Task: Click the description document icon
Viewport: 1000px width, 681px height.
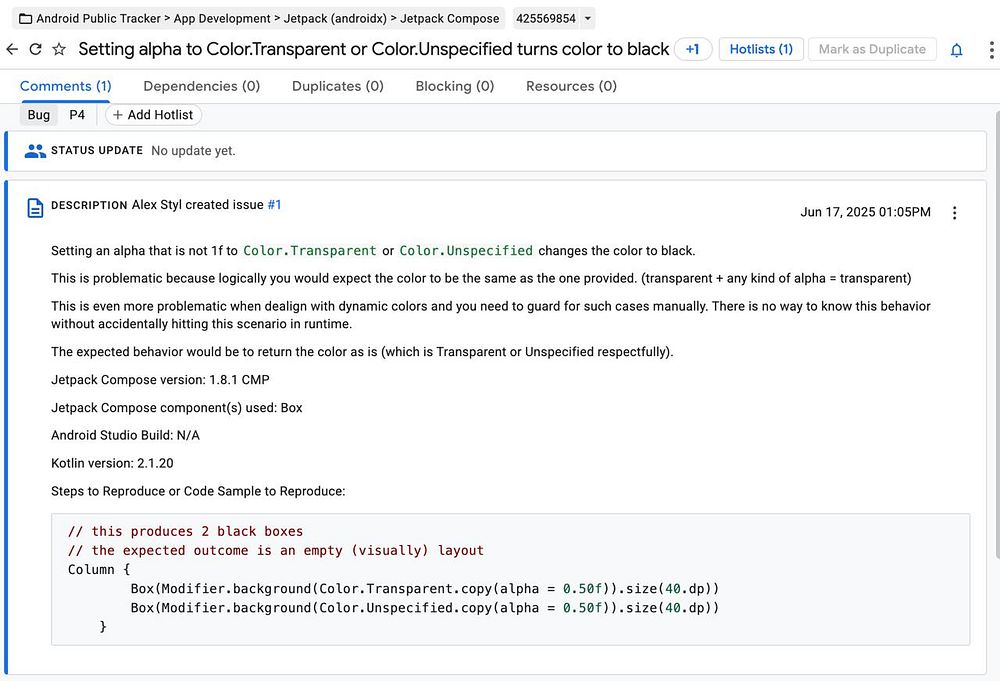Action: tap(35, 208)
